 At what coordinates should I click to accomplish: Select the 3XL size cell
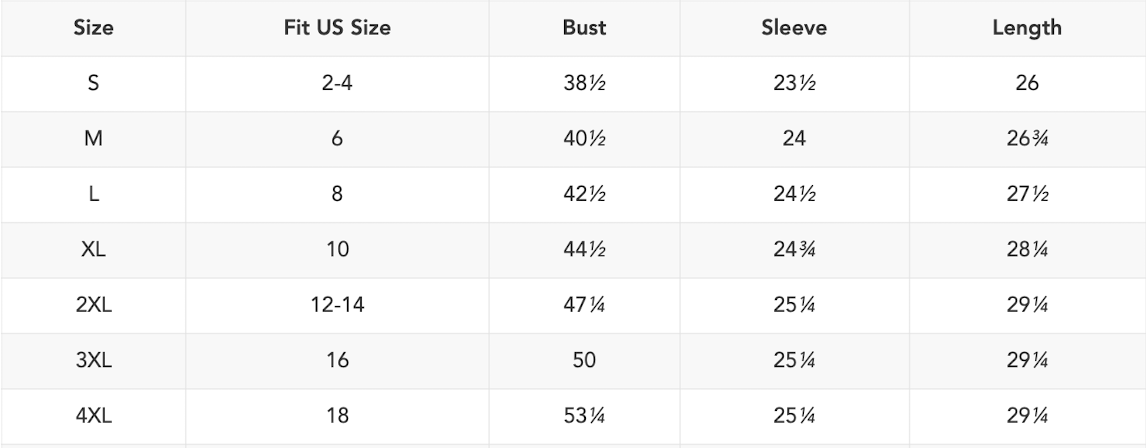coord(93,361)
